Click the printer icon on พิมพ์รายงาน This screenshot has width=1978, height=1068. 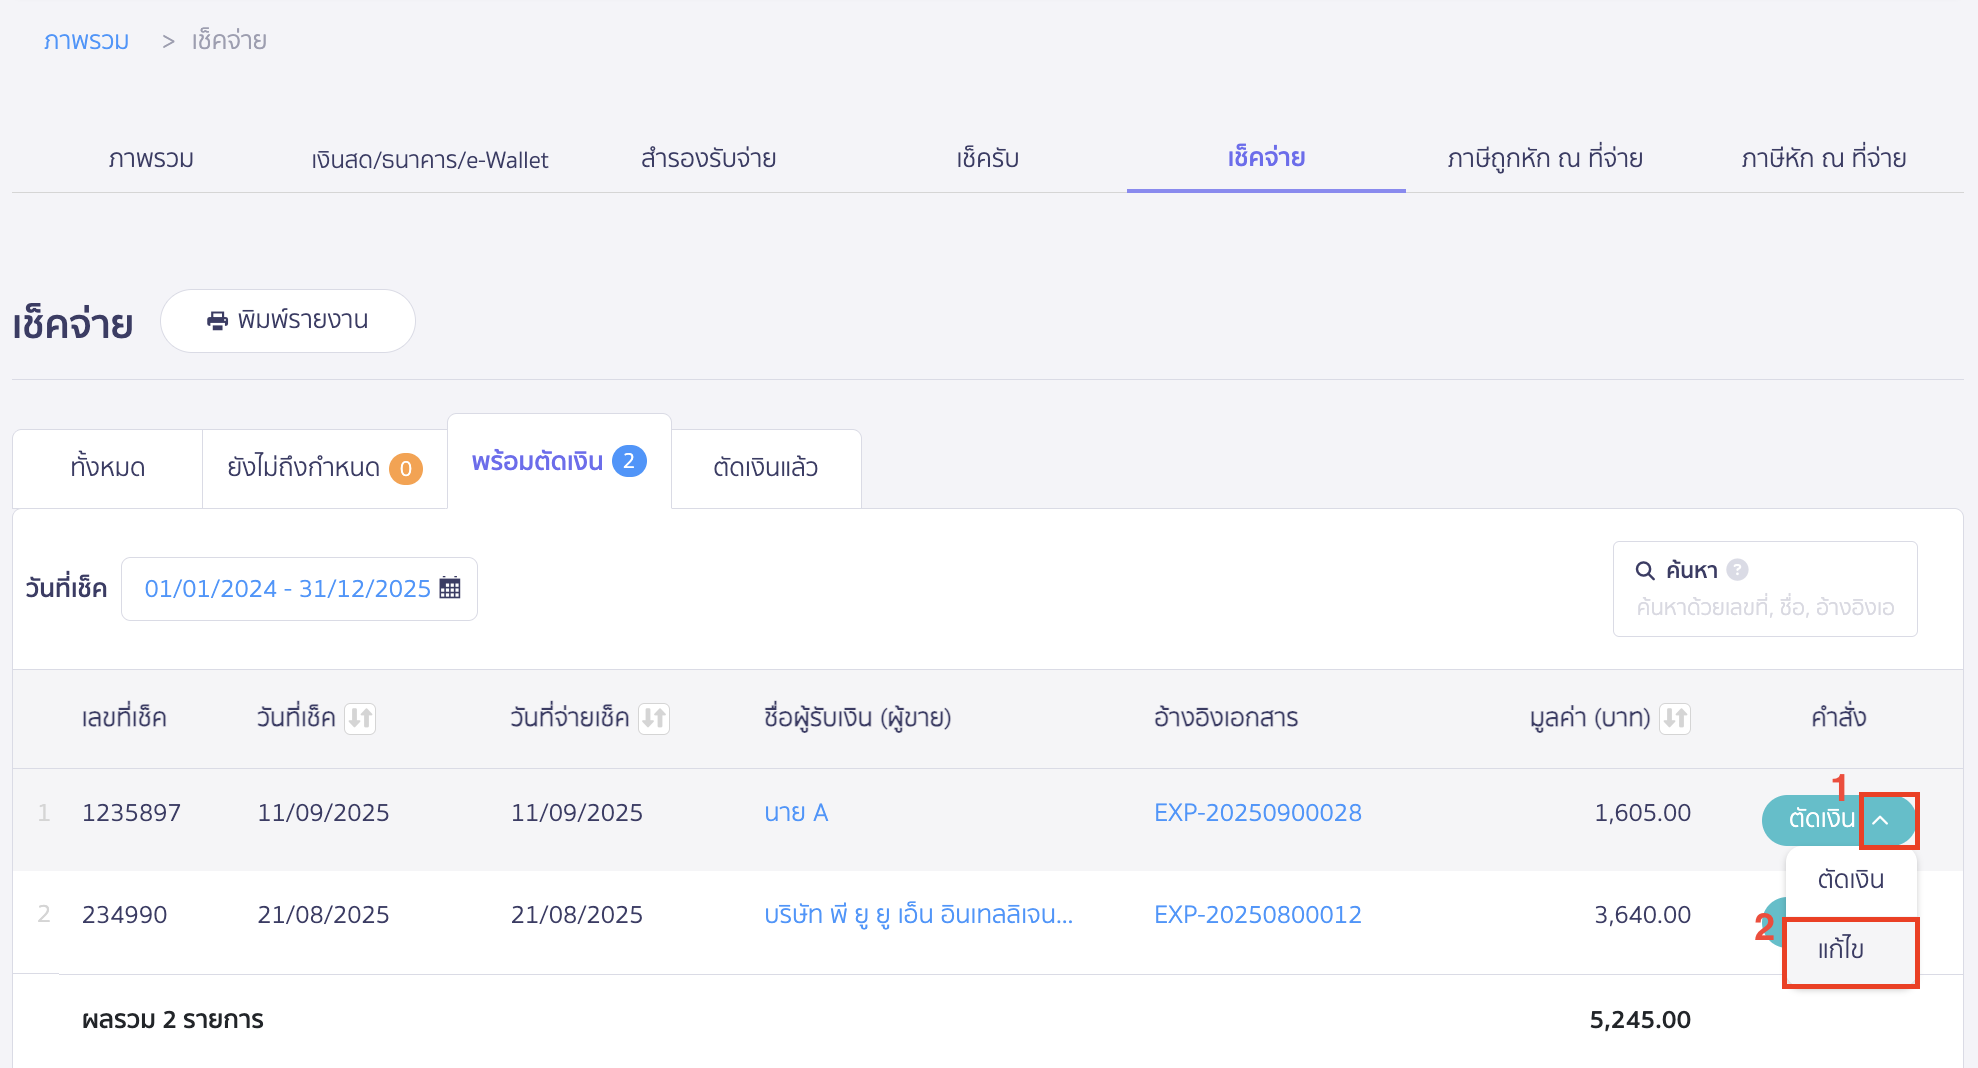click(219, 320)
